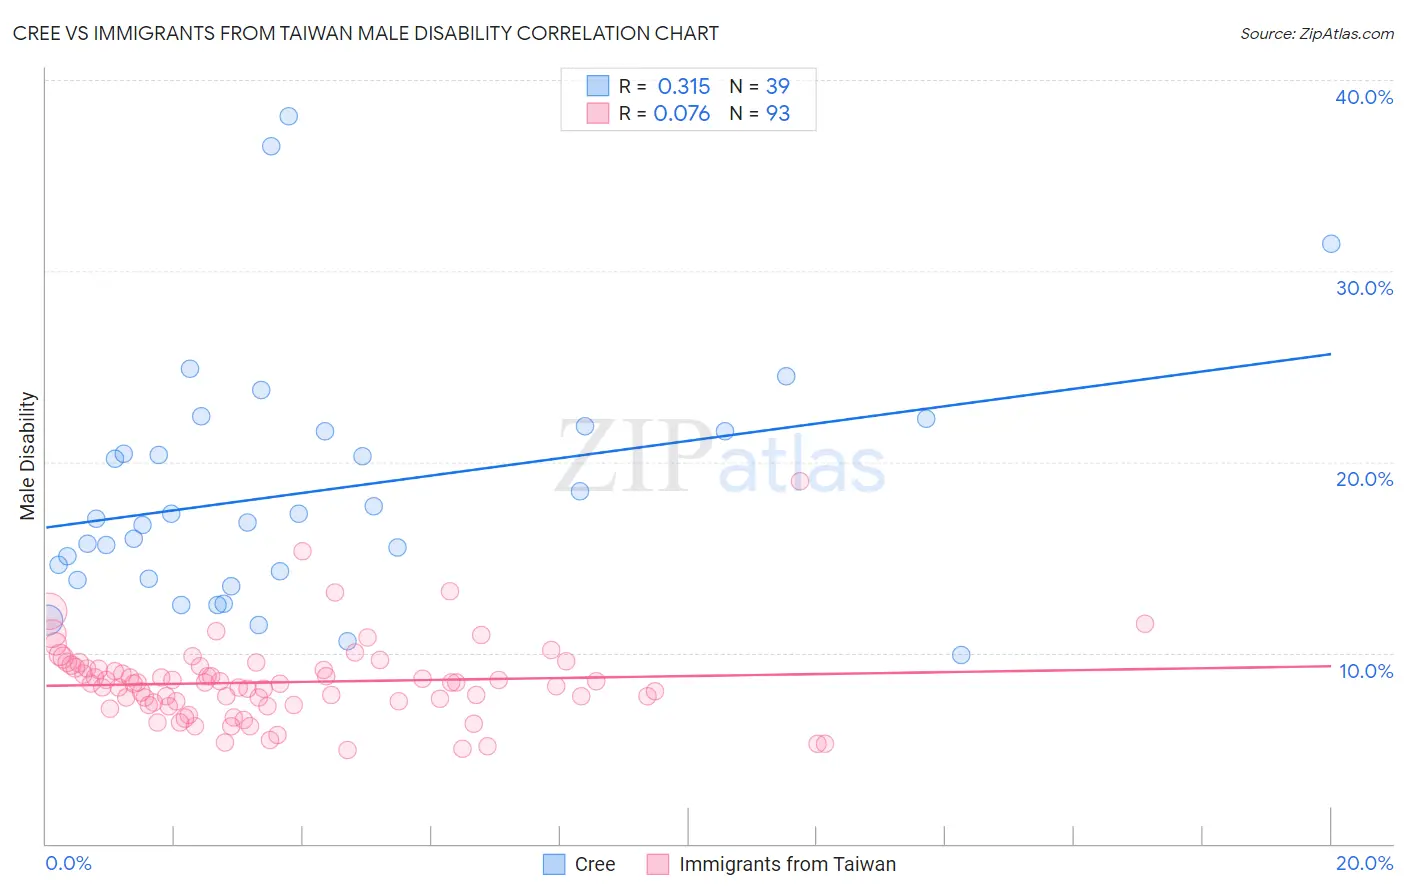Click the pink Taiwan regression trend line

688,676
